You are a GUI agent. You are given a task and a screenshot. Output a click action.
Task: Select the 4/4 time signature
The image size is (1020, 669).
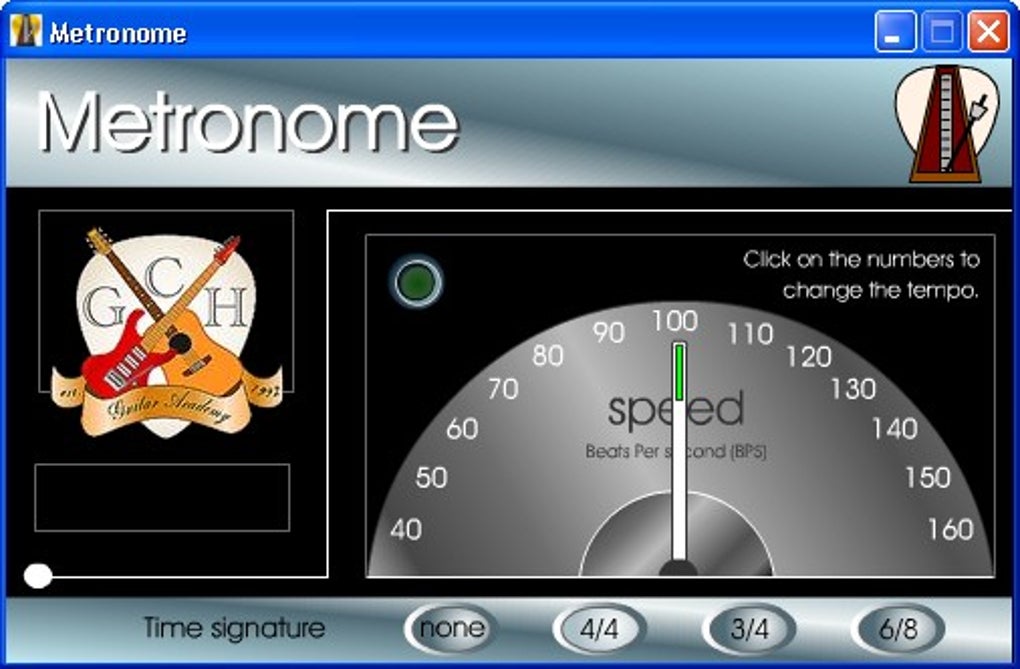pos(600,629)
